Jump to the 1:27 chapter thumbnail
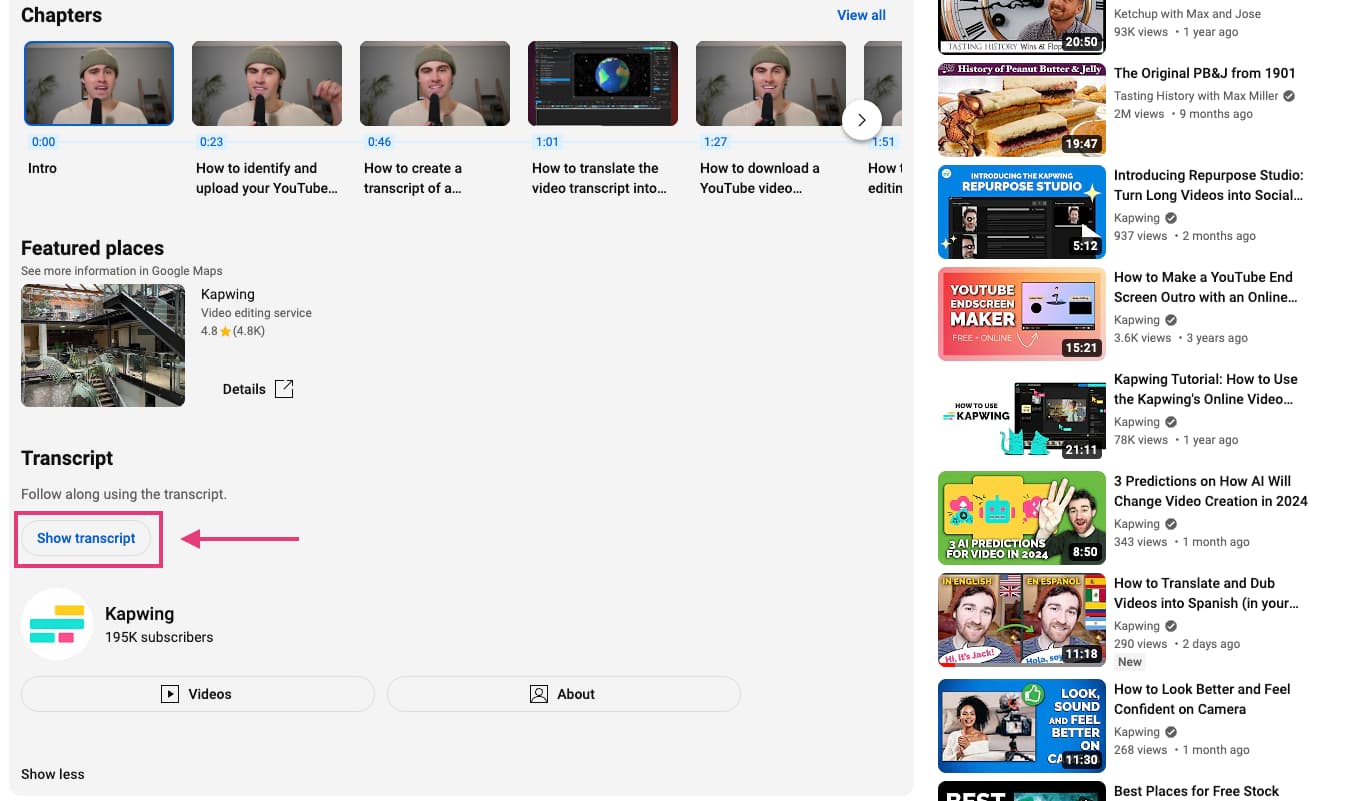 771,83
